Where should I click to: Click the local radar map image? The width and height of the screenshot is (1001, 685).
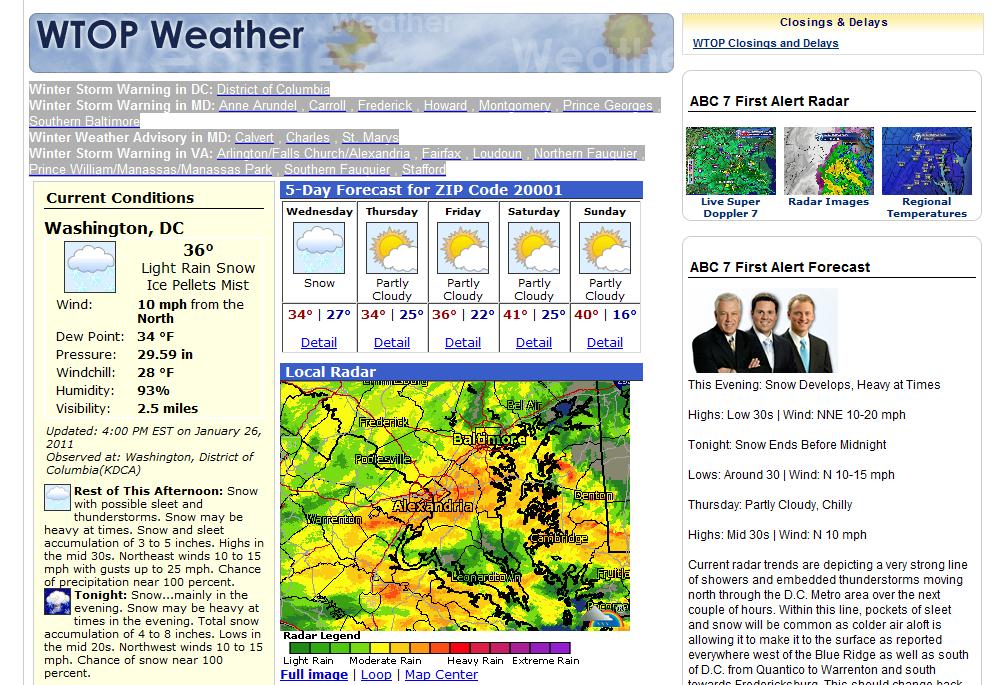point(455,505)
